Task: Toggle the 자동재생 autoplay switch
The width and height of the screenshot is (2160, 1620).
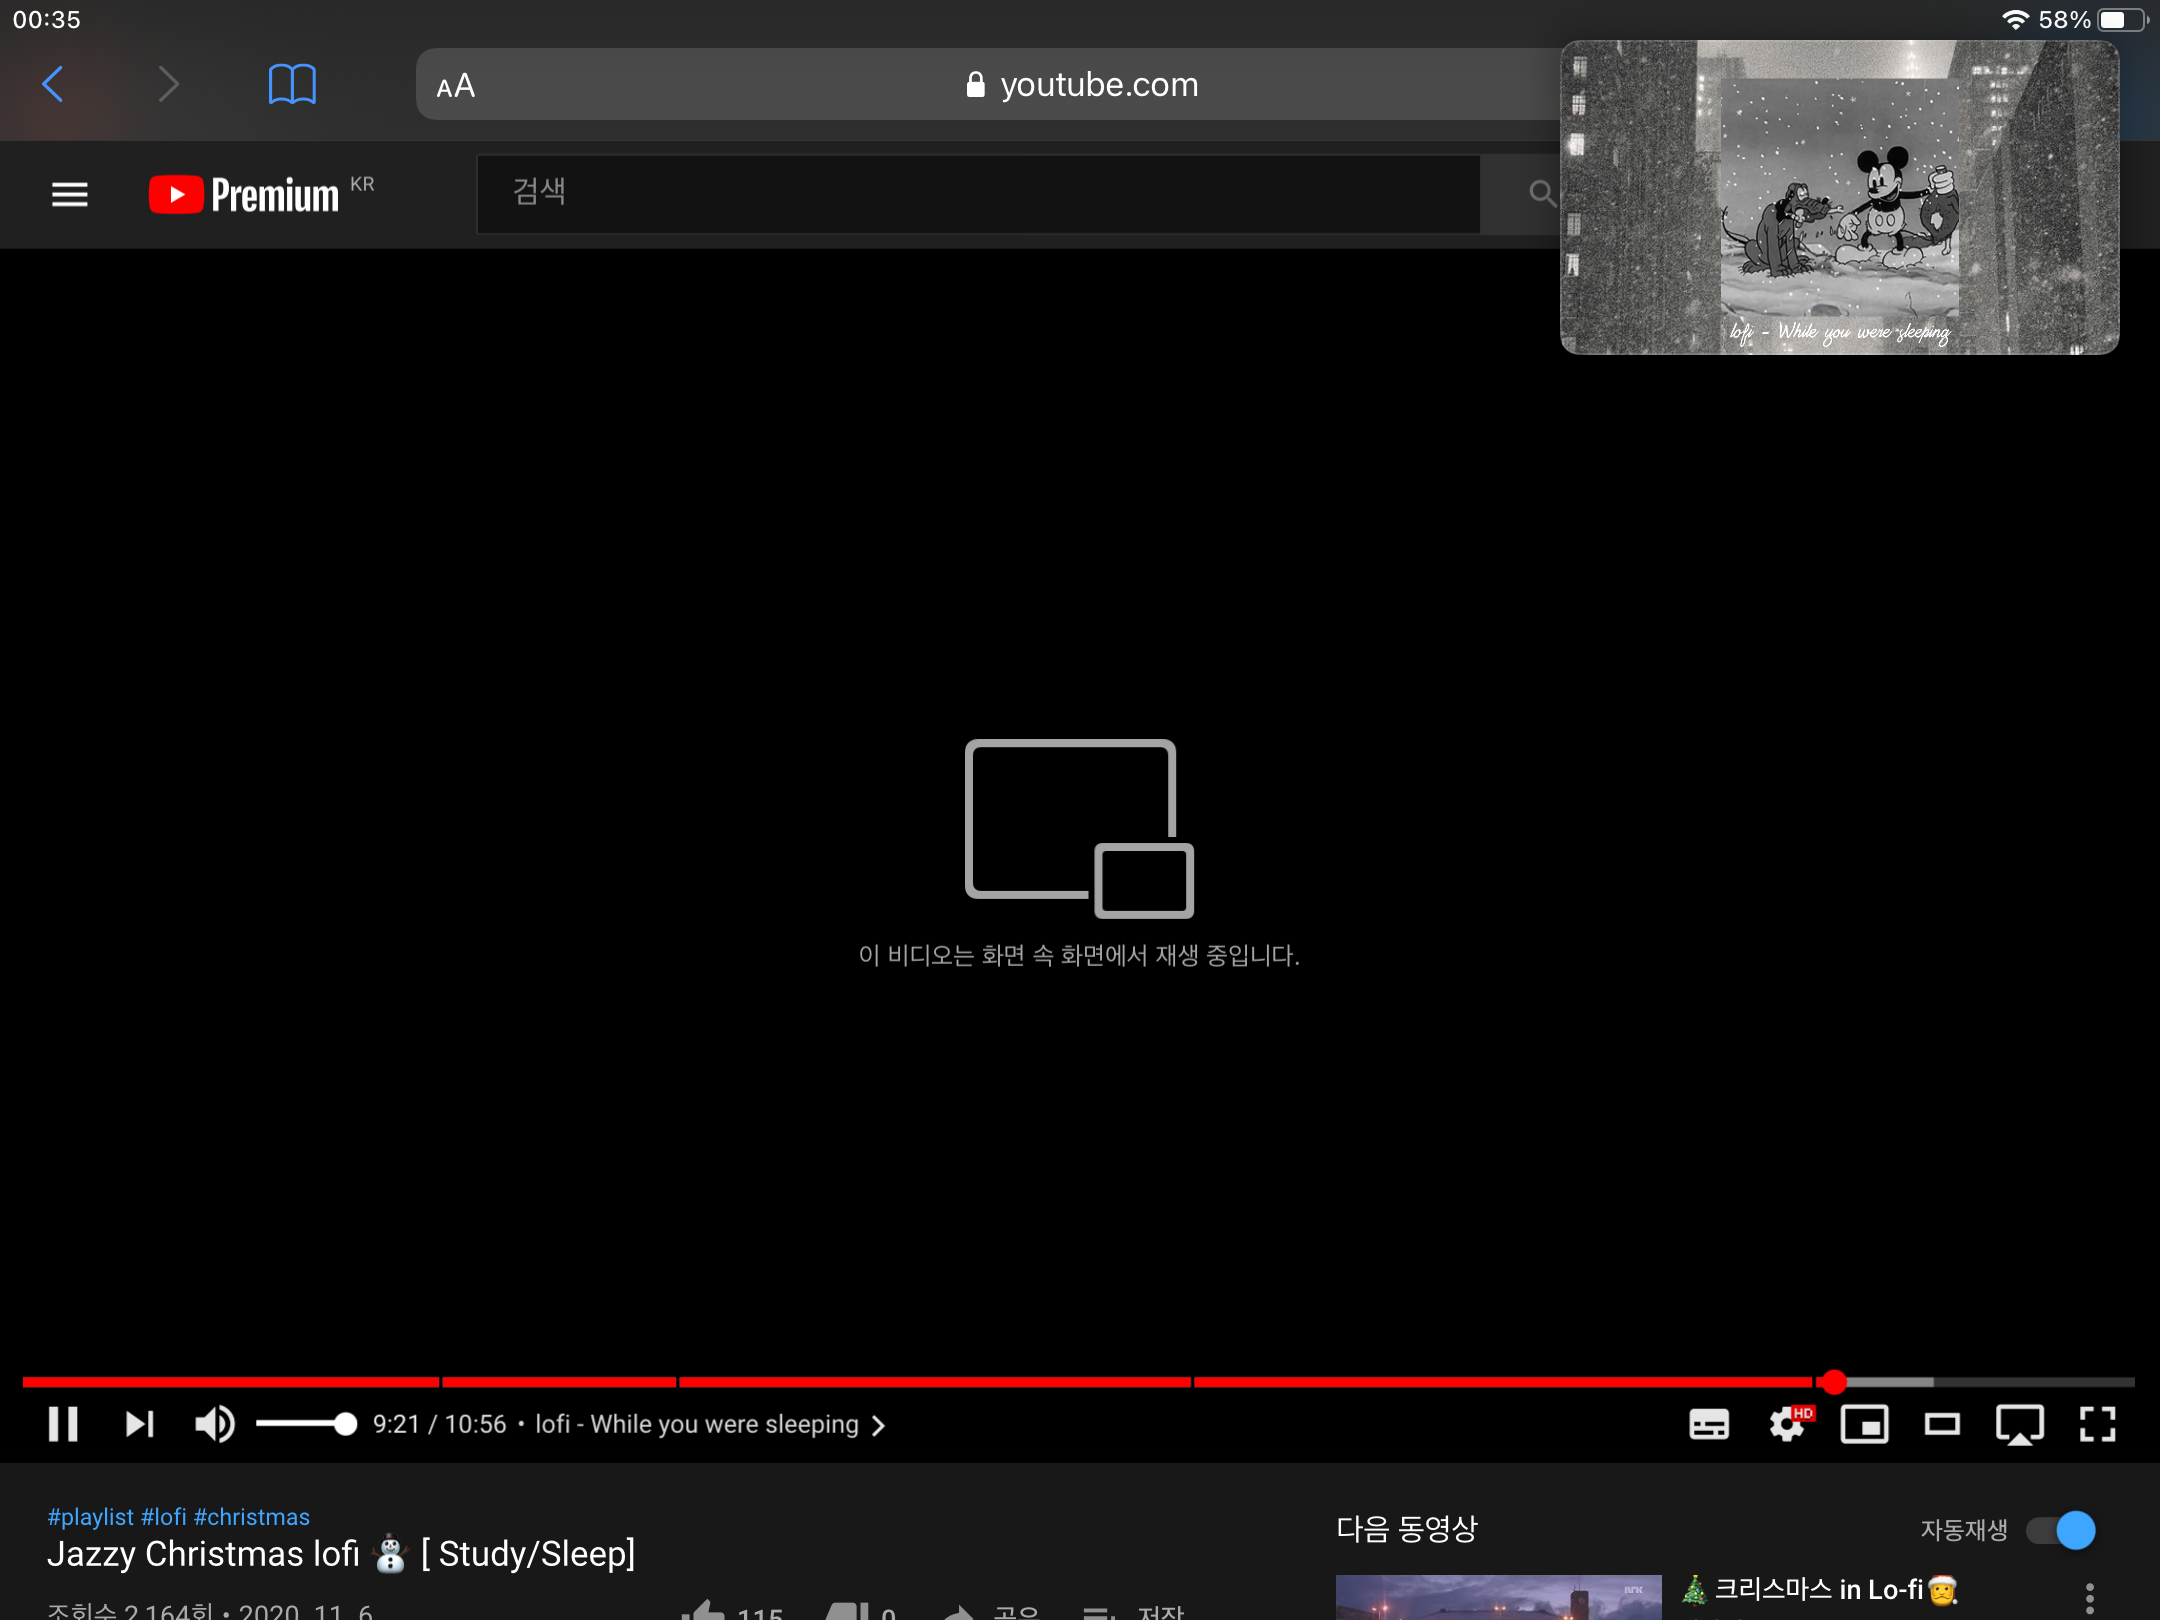Action: click(x=2061, y=1530)
